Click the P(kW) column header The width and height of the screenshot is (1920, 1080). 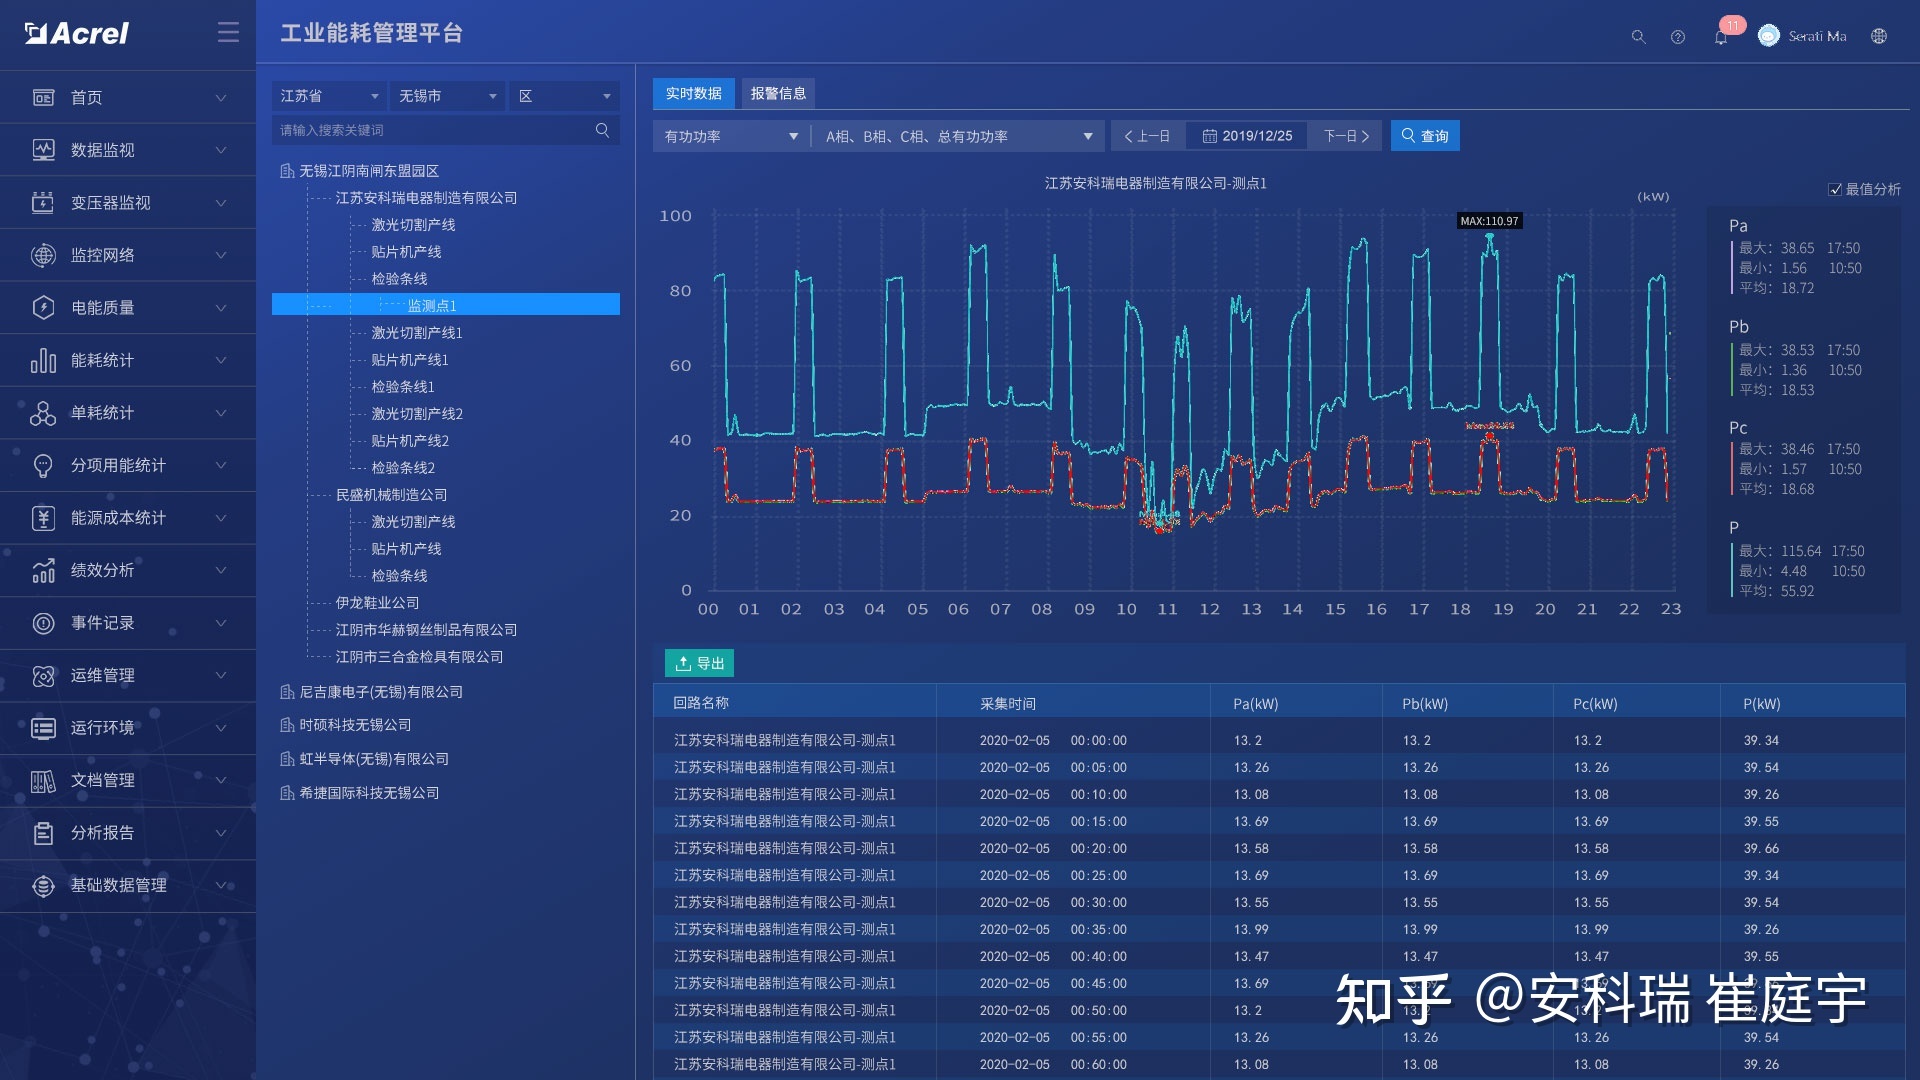tap(1762, 704)
